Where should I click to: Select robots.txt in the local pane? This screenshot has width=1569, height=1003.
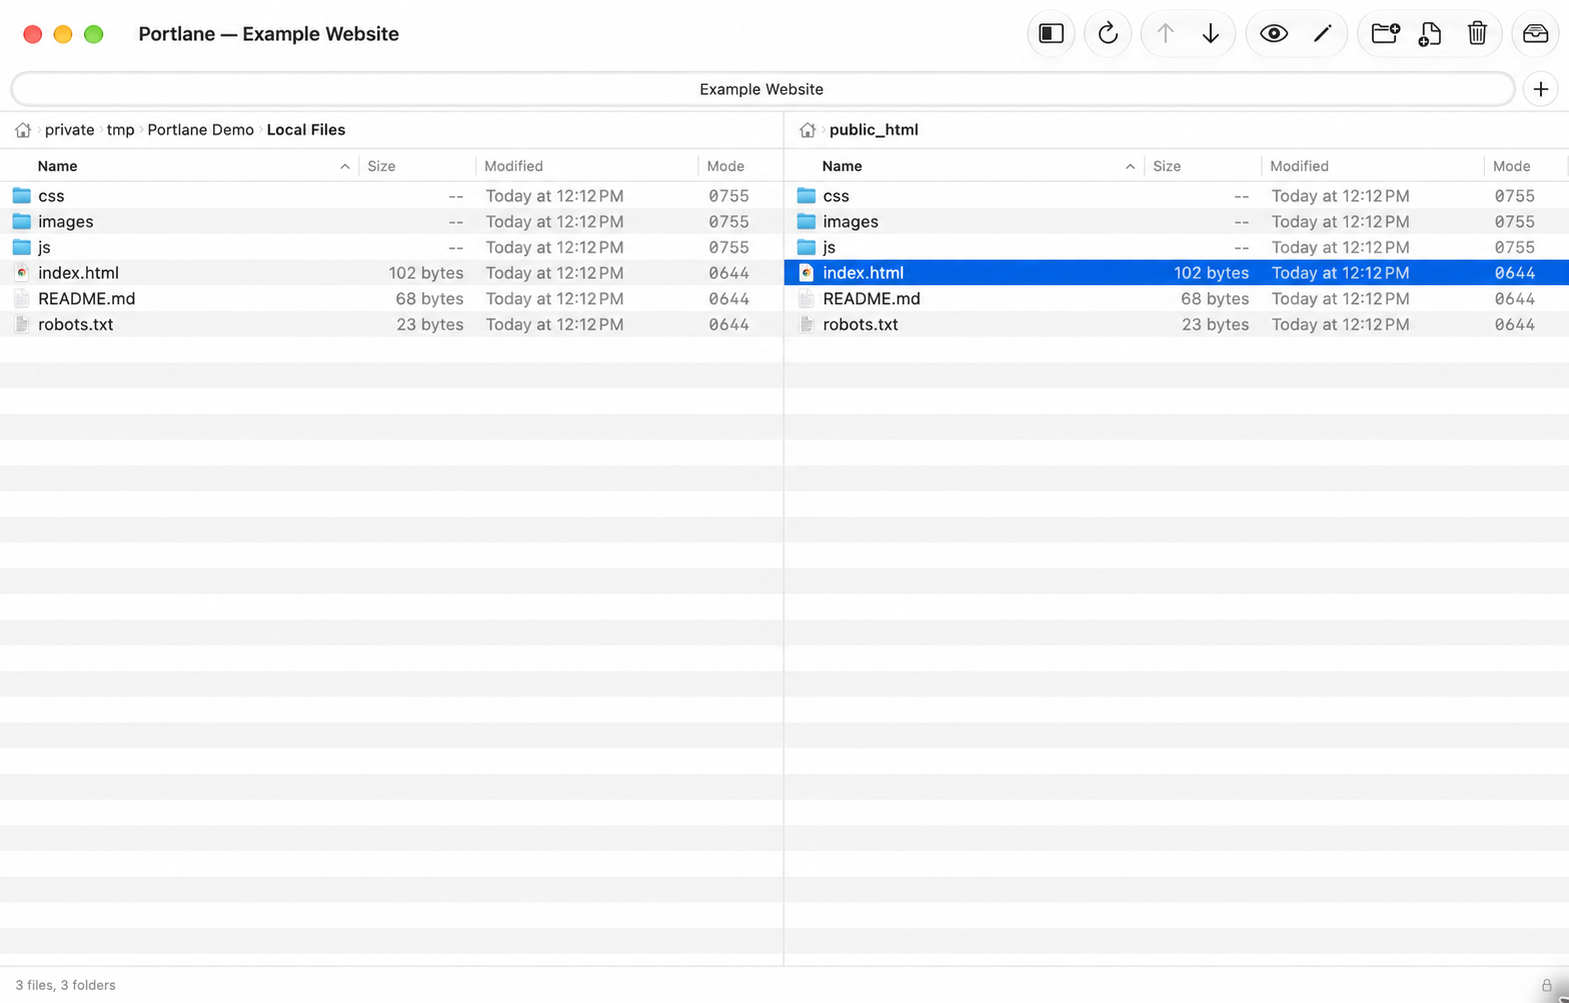pyautogui.click(x=391, y=324)
